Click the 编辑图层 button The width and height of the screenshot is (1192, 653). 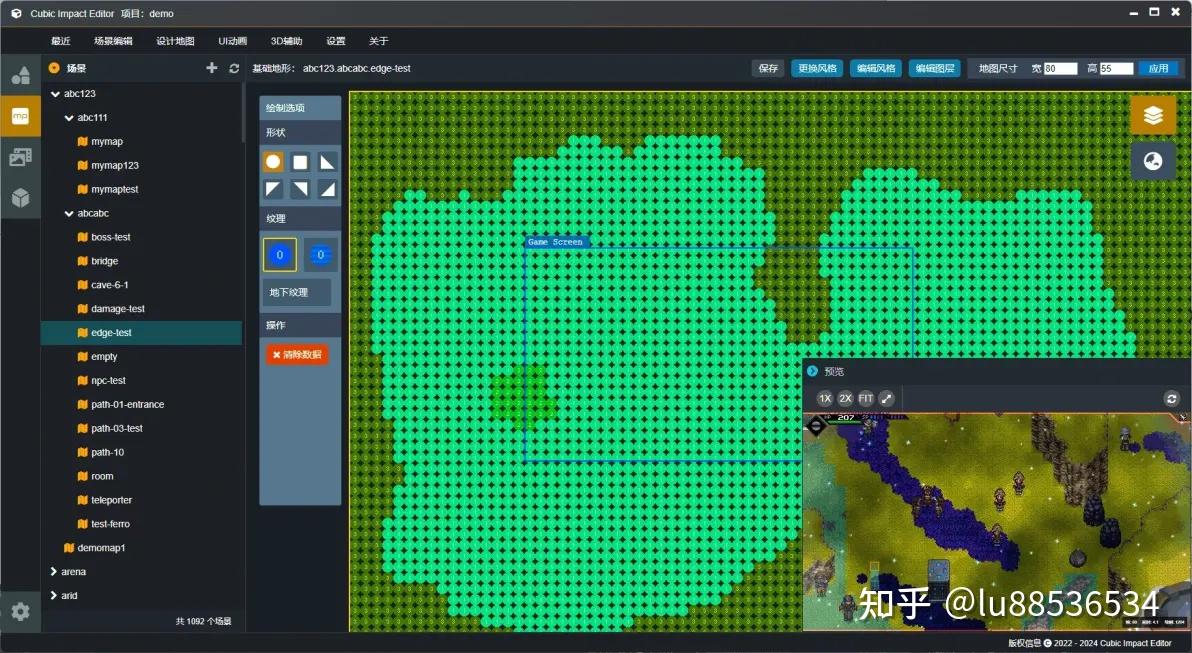click(x=935, y=68)
